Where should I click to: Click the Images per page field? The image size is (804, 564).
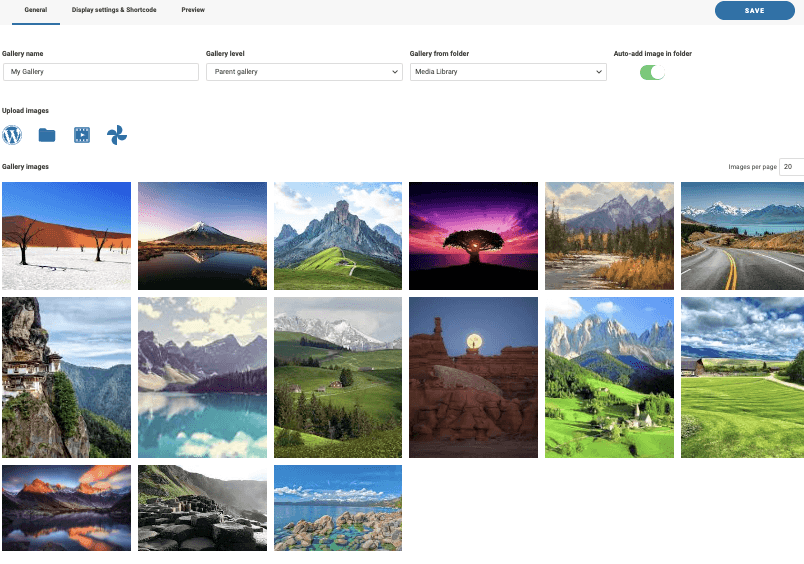791,167
